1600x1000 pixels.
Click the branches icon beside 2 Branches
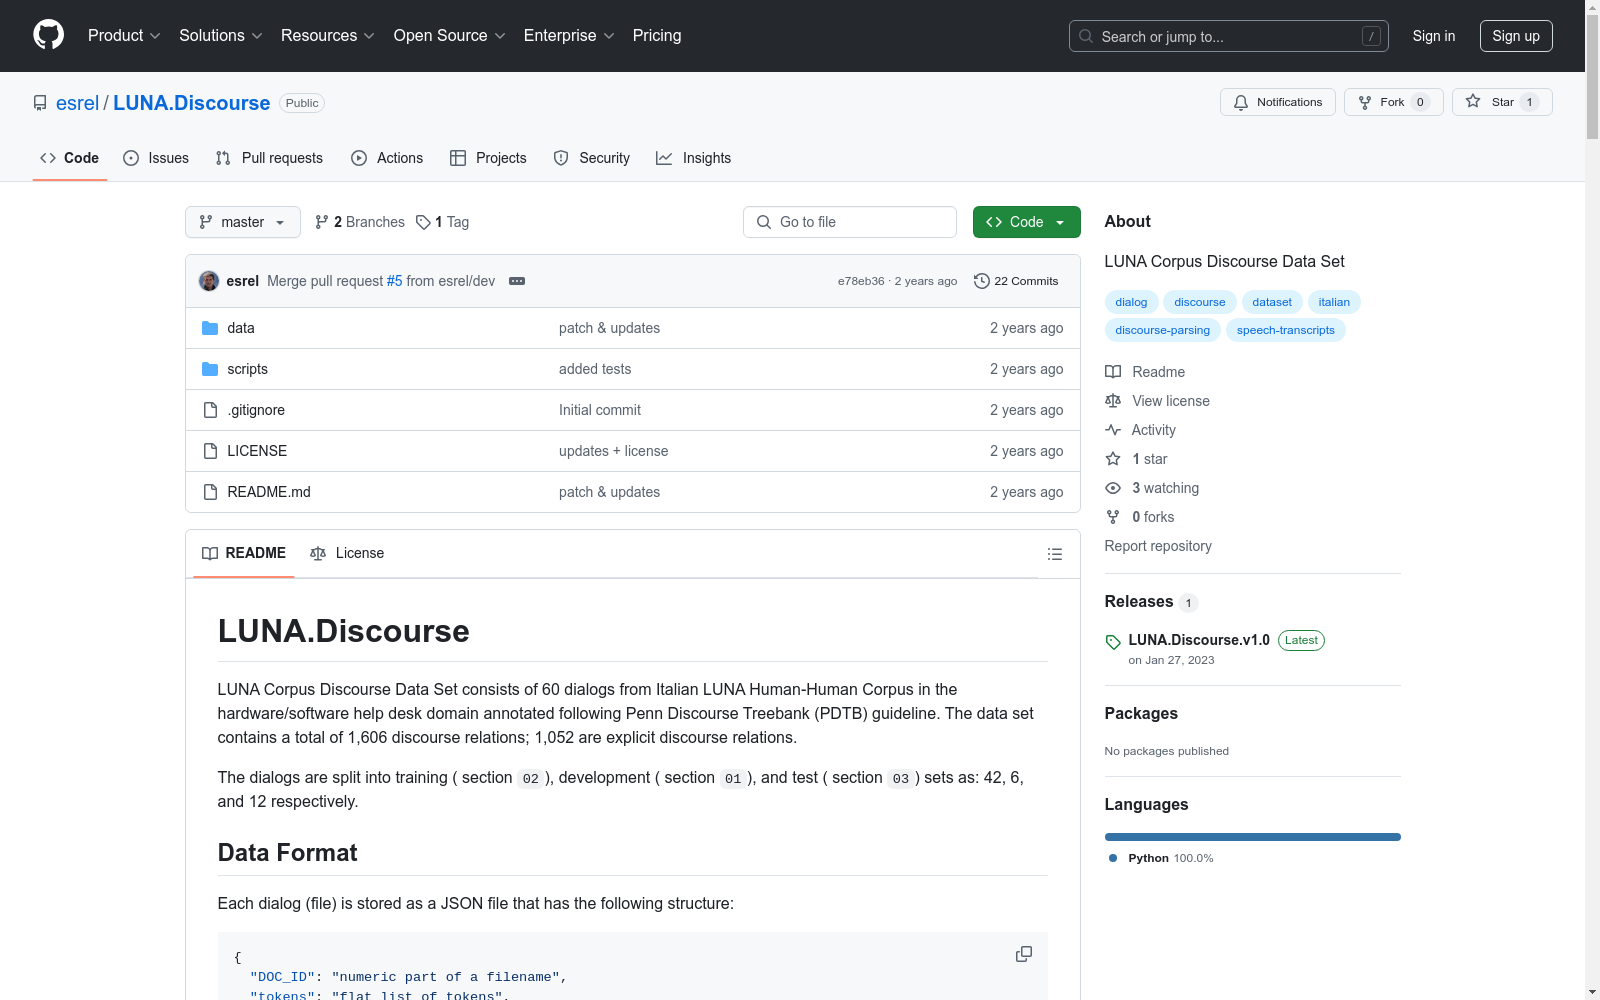pyautogui.click(x=322, y=222)
